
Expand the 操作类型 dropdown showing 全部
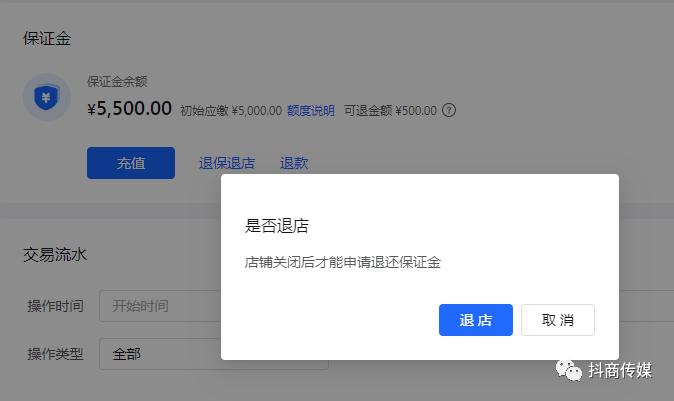tap(160, 354)
